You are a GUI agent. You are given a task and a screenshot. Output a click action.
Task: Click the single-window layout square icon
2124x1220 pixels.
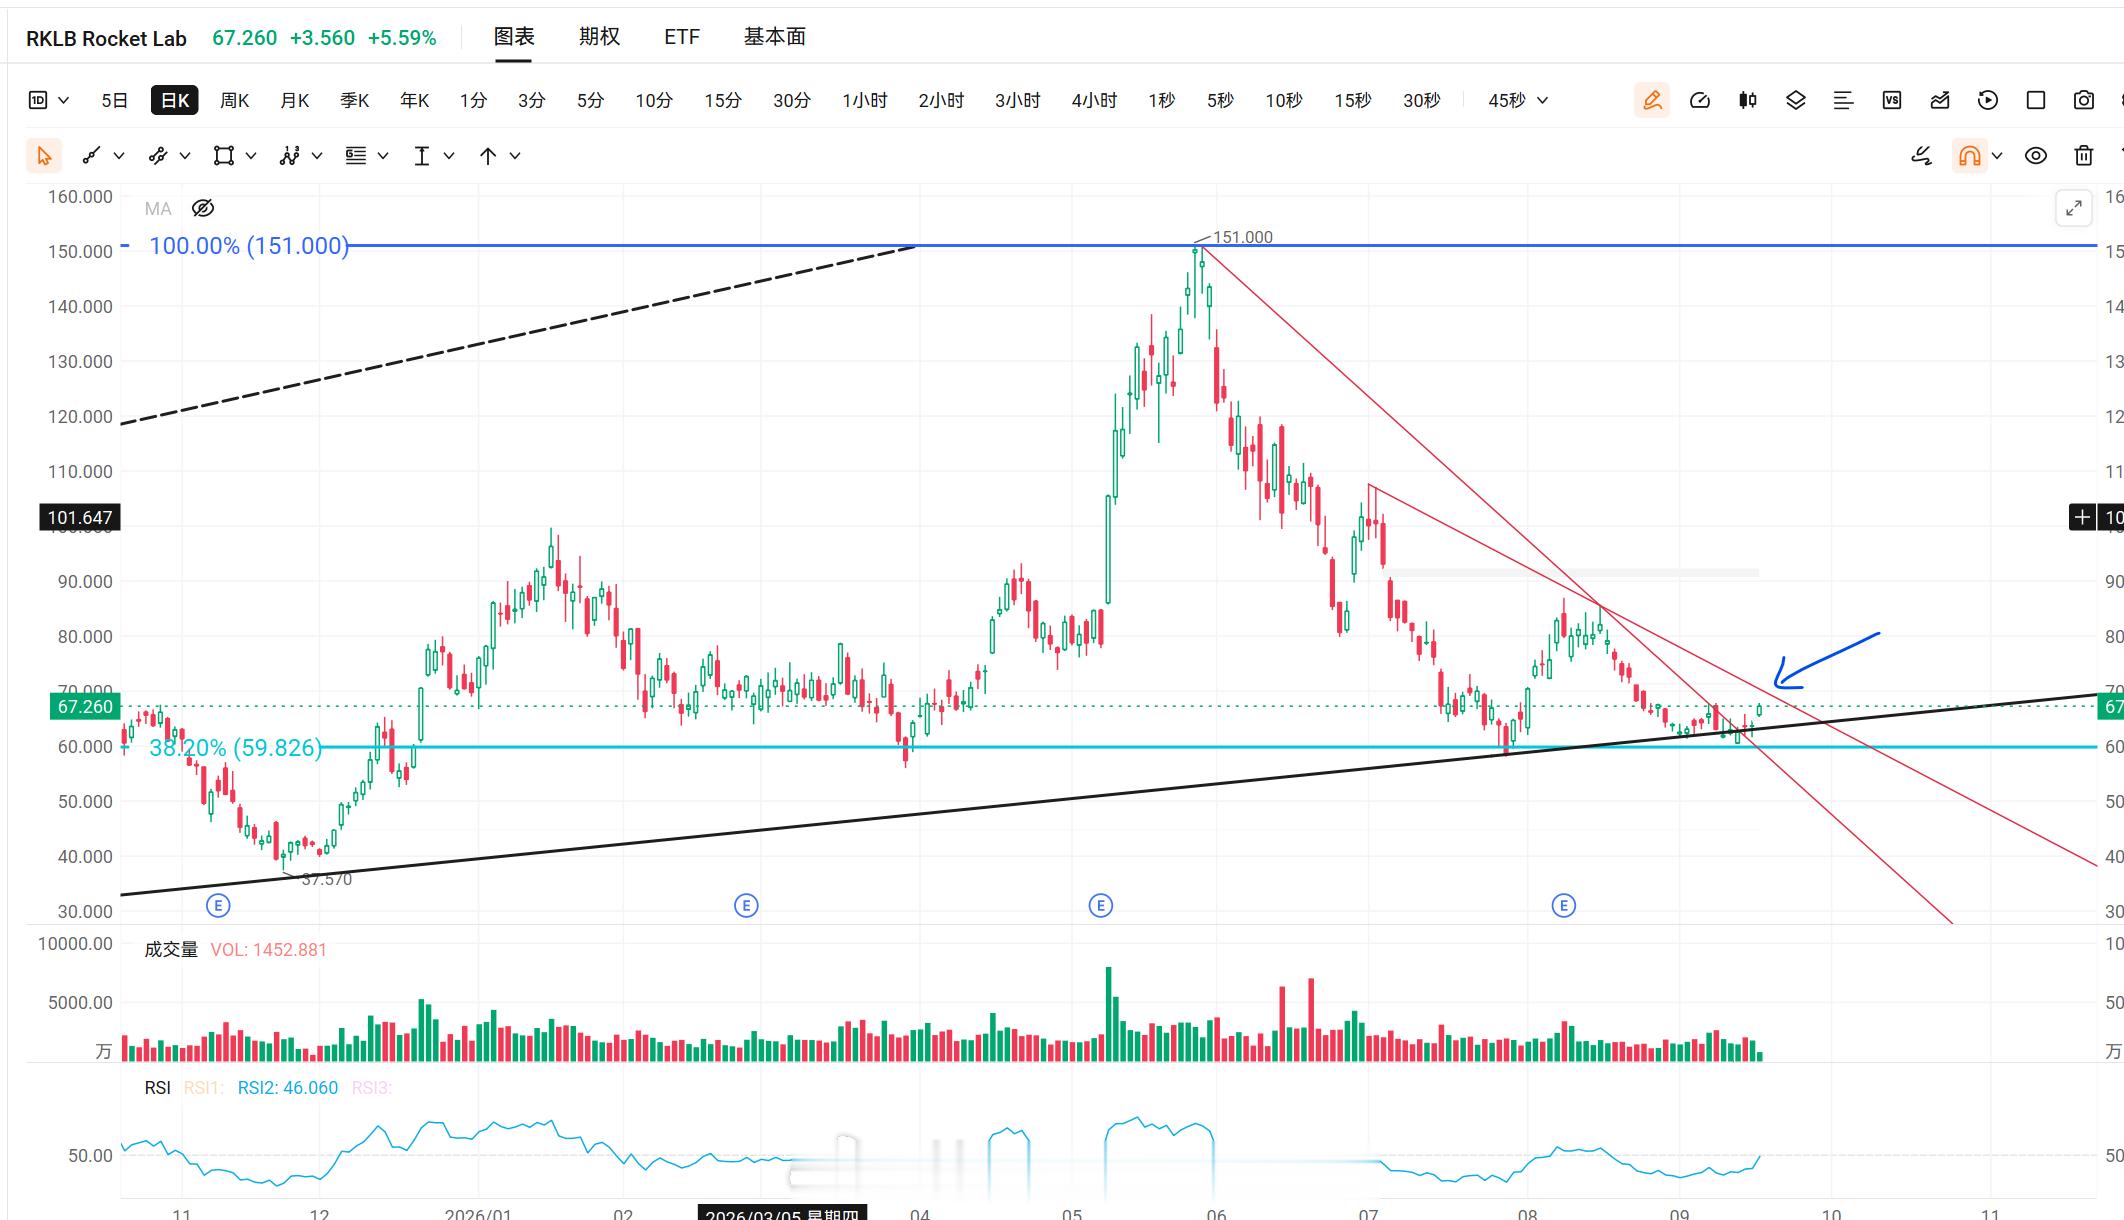2036,100
